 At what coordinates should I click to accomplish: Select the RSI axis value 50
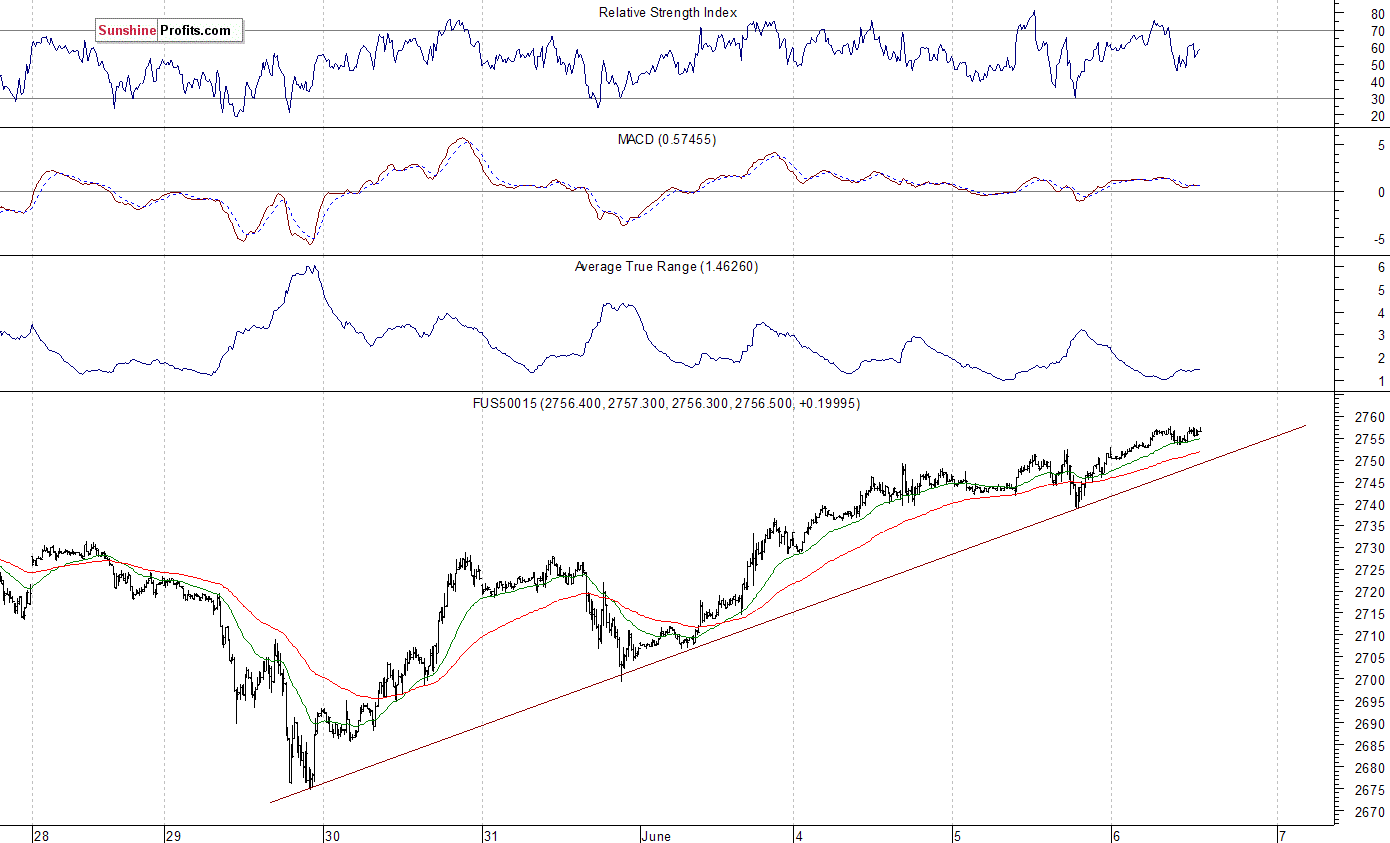pos(1377,65)
